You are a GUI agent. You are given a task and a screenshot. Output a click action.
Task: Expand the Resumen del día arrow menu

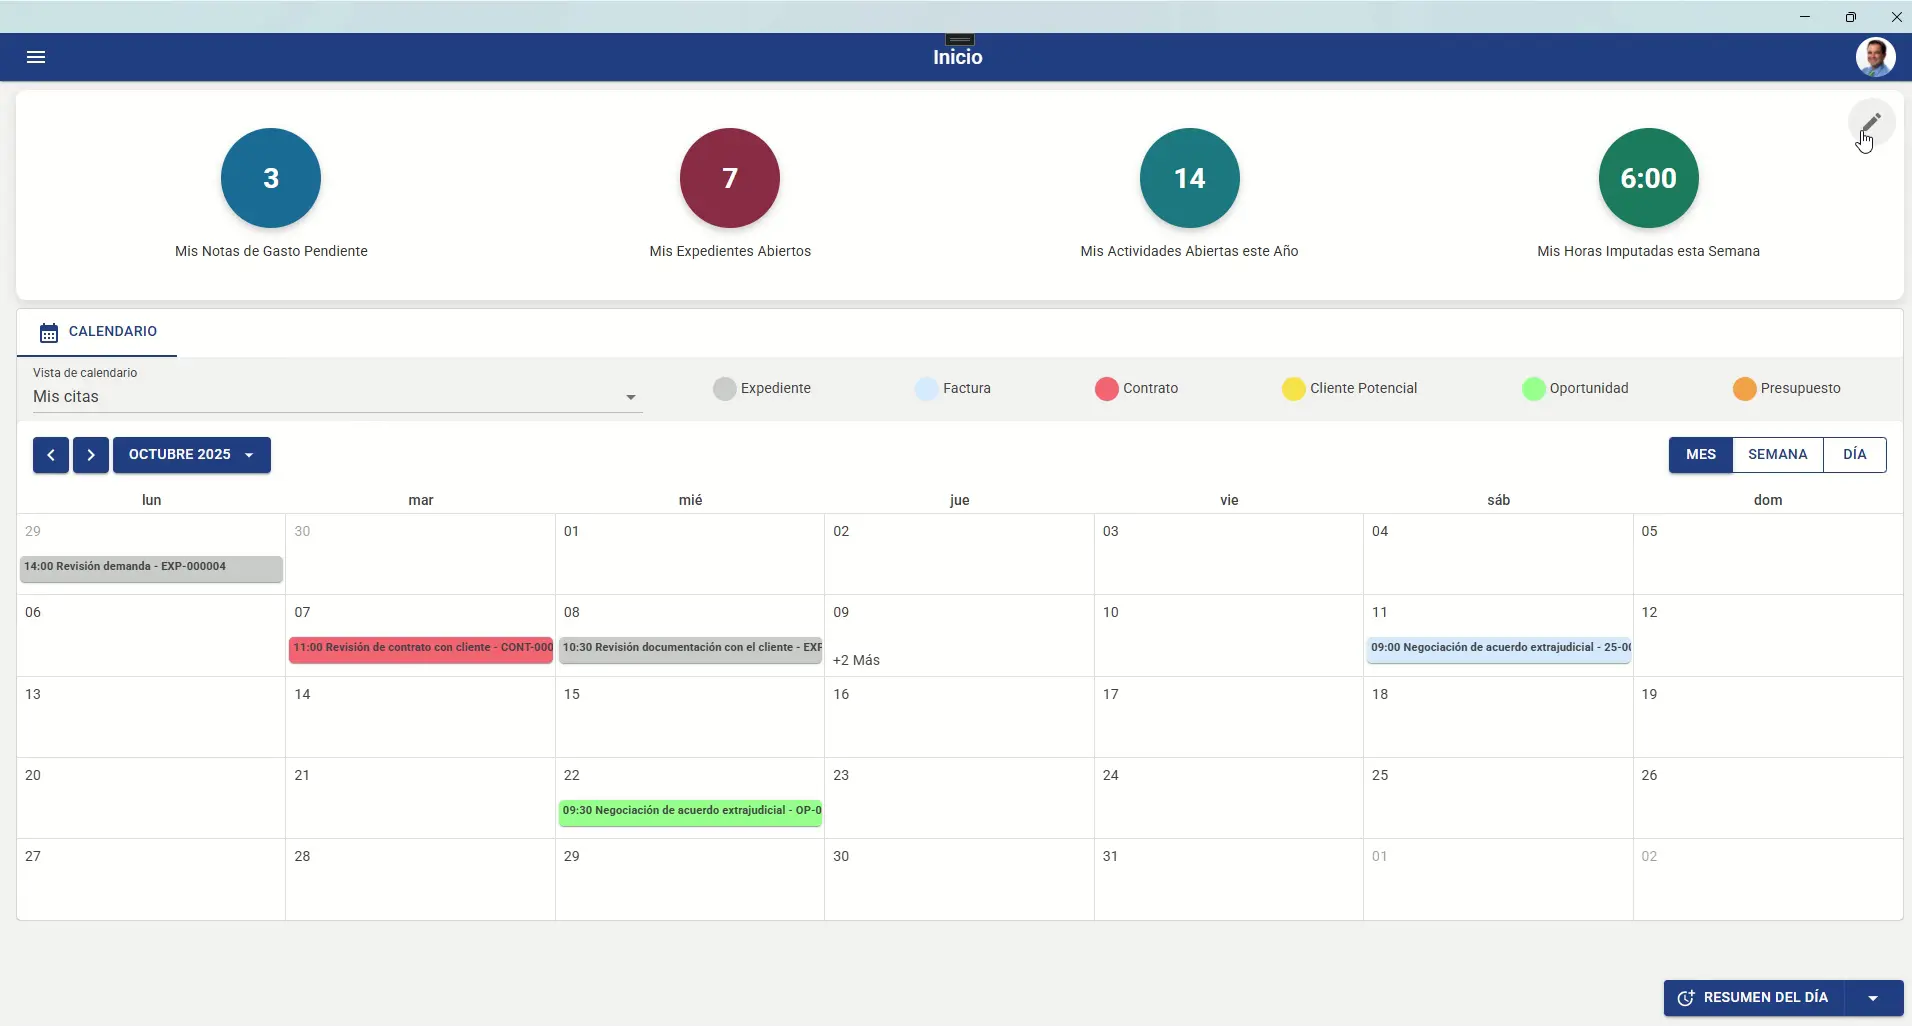pos(1873,998)
